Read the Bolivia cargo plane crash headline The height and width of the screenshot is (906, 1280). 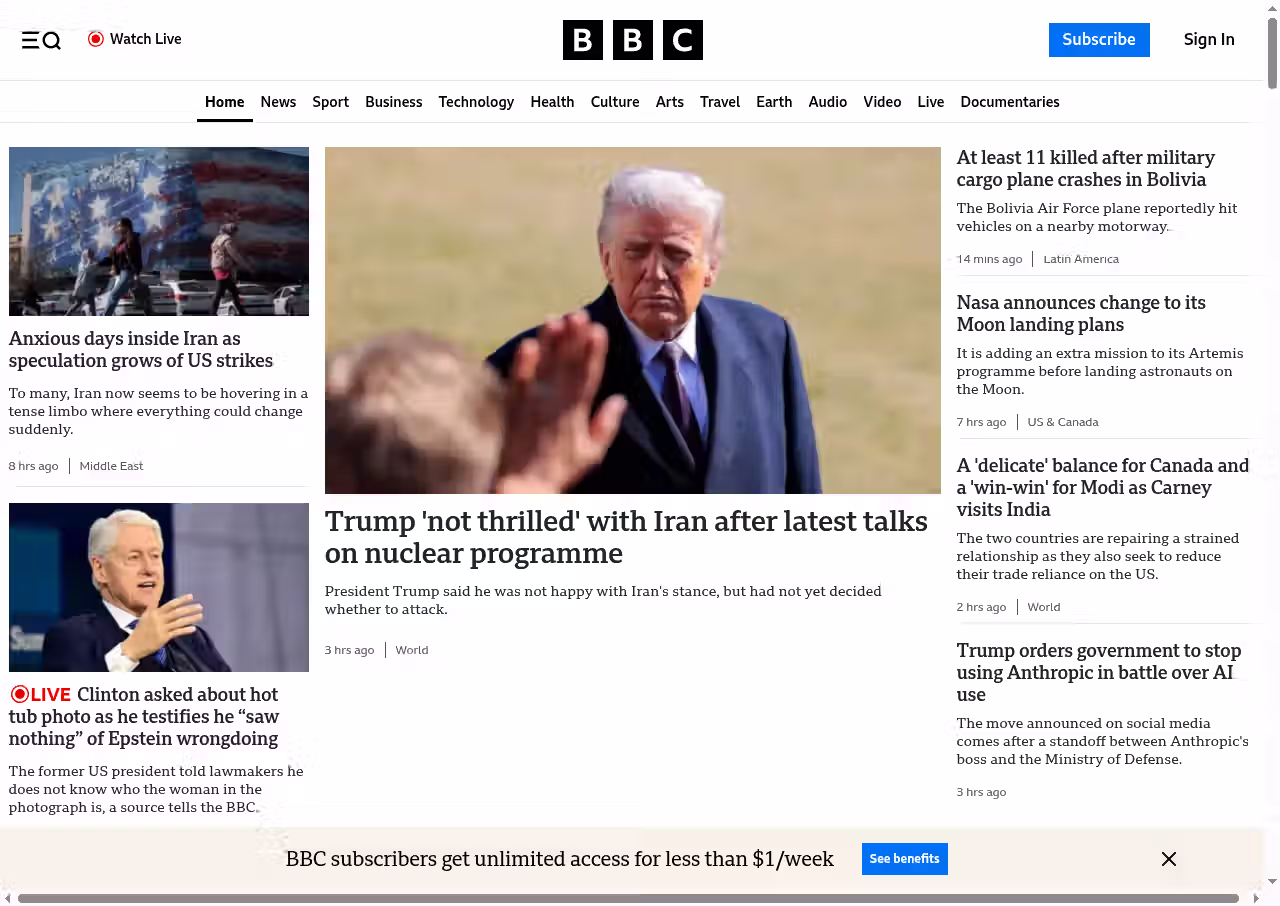(x=1085, y=169)
